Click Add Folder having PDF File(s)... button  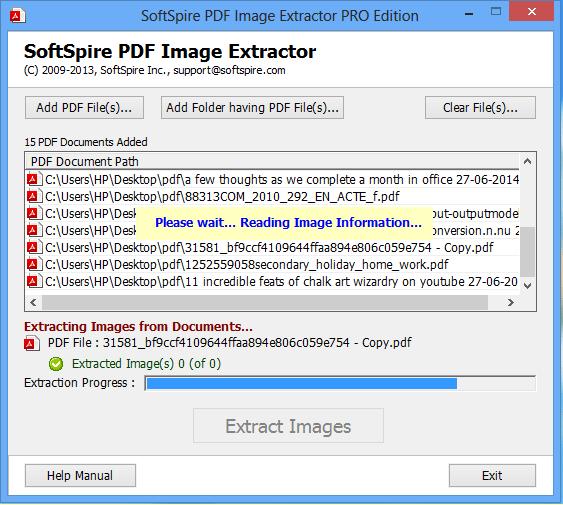252,107
